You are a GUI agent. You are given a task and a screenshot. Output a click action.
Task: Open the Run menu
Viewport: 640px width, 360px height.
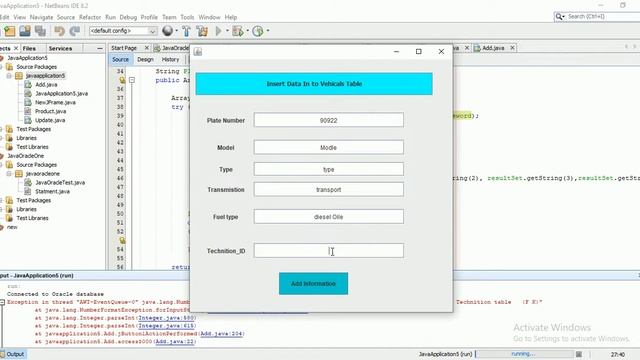[x=110, y=17]
